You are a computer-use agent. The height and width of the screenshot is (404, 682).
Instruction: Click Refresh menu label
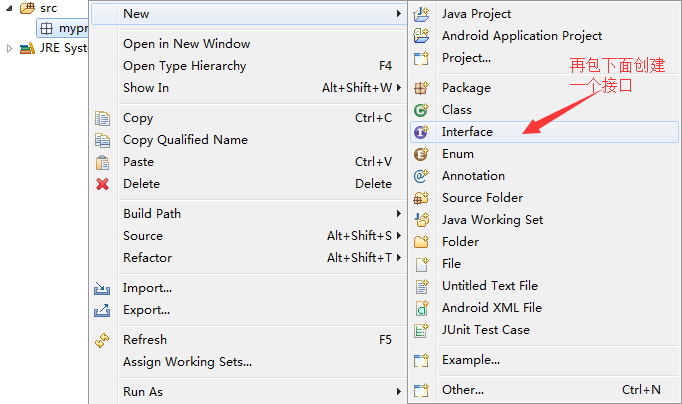(x=145, y=340)
